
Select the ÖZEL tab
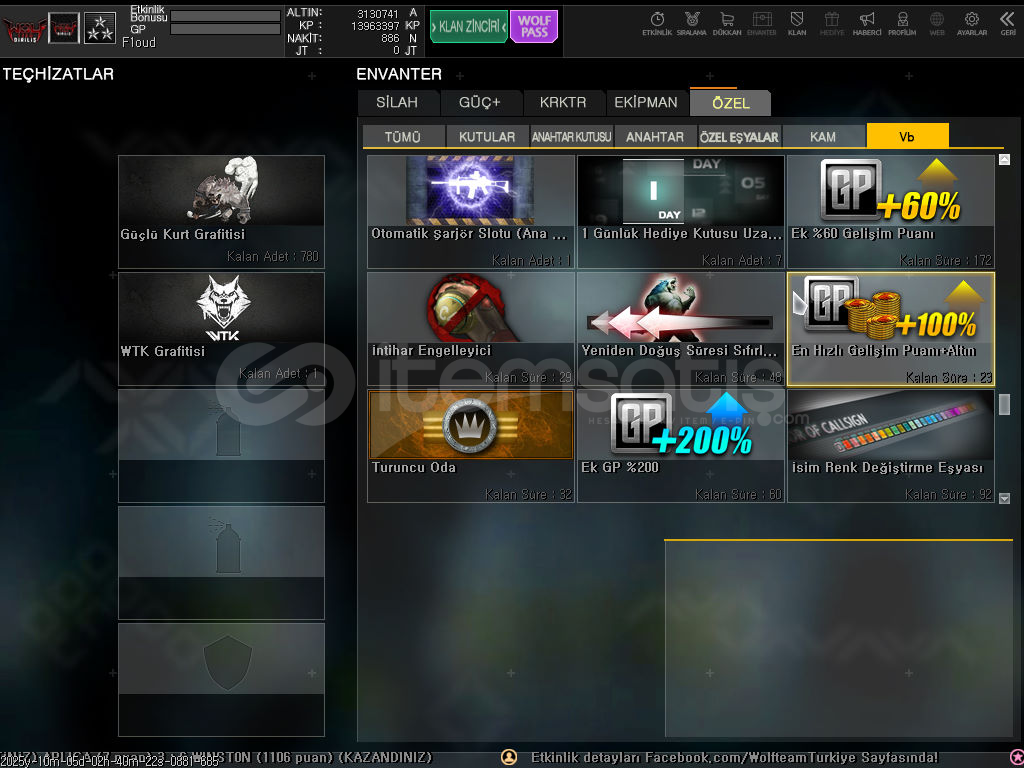(x=731, y=103)
